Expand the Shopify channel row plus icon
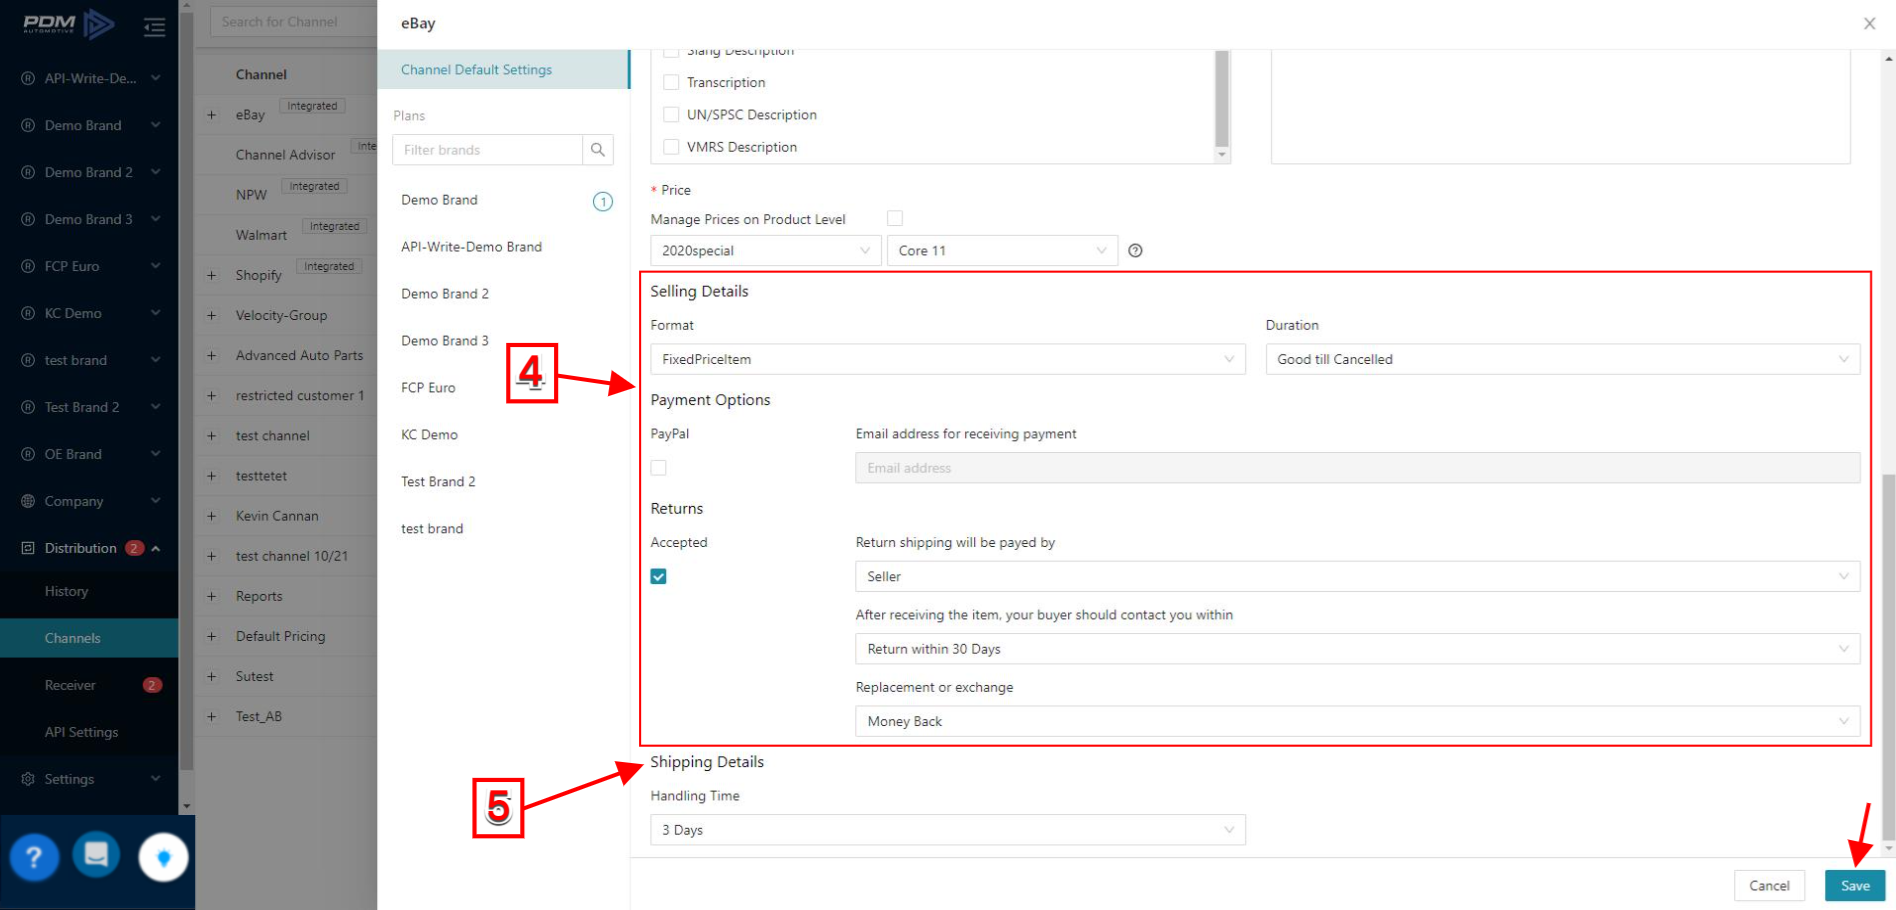 (211, 275)
